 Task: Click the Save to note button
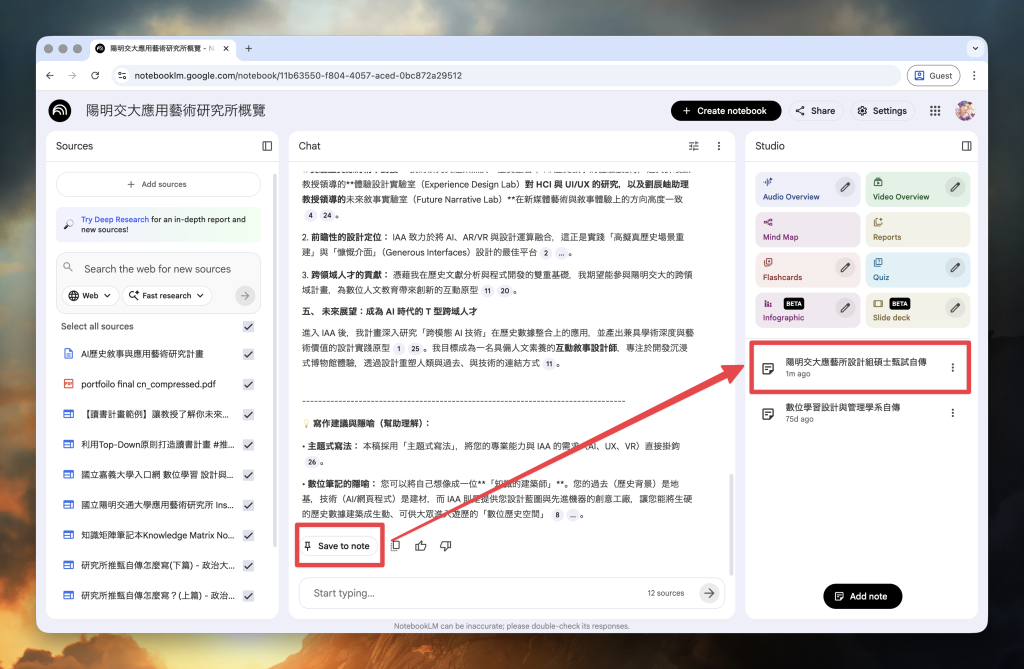click(x=339, y=545)
